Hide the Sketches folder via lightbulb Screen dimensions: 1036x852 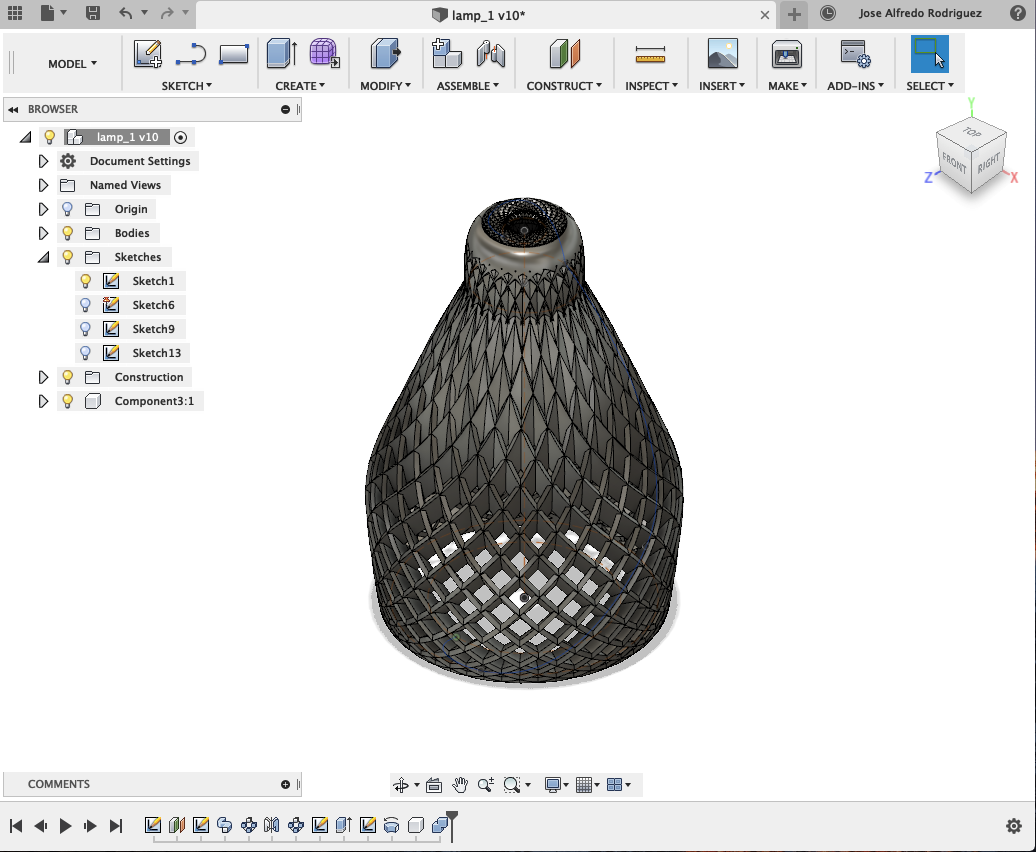pos(67,257)
